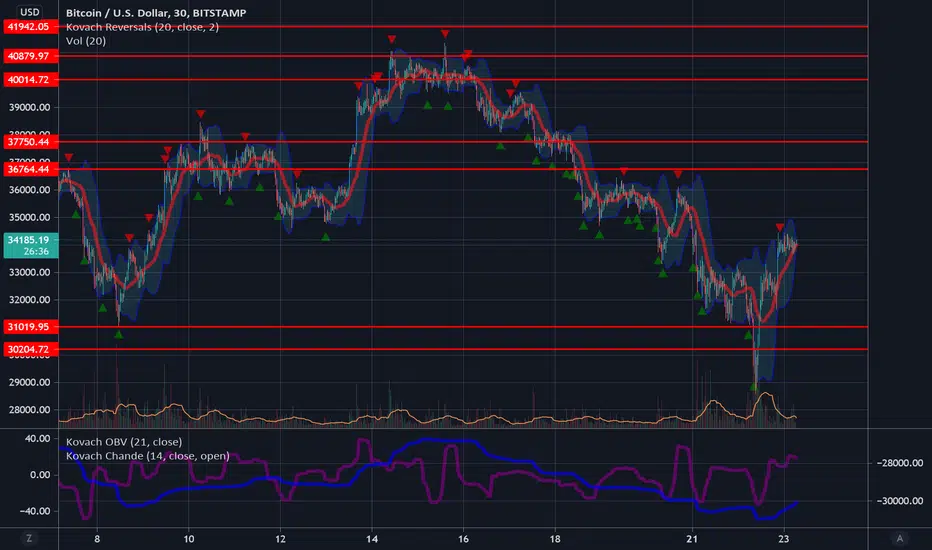The width and height of the screenshot is (932, 550).
Task: Select the 31019.95 price level label
Action: pyautogui.click(x=31, y=326)
